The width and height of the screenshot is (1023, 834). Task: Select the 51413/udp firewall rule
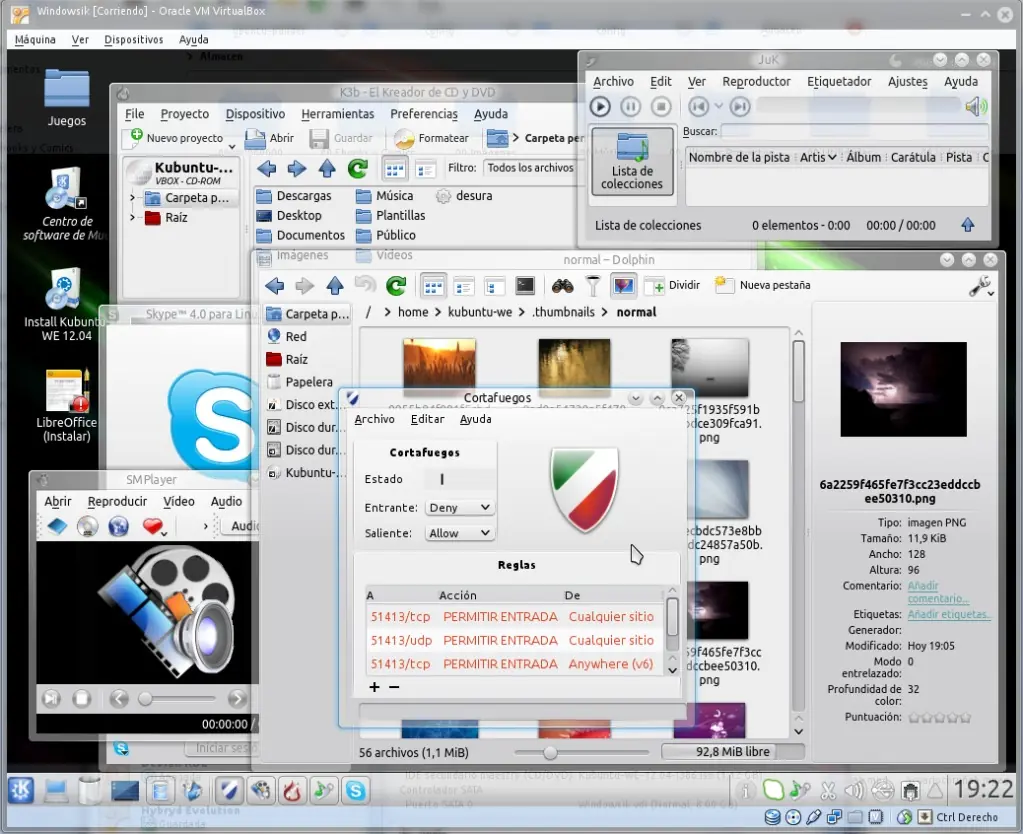click(x=513, y=640)
